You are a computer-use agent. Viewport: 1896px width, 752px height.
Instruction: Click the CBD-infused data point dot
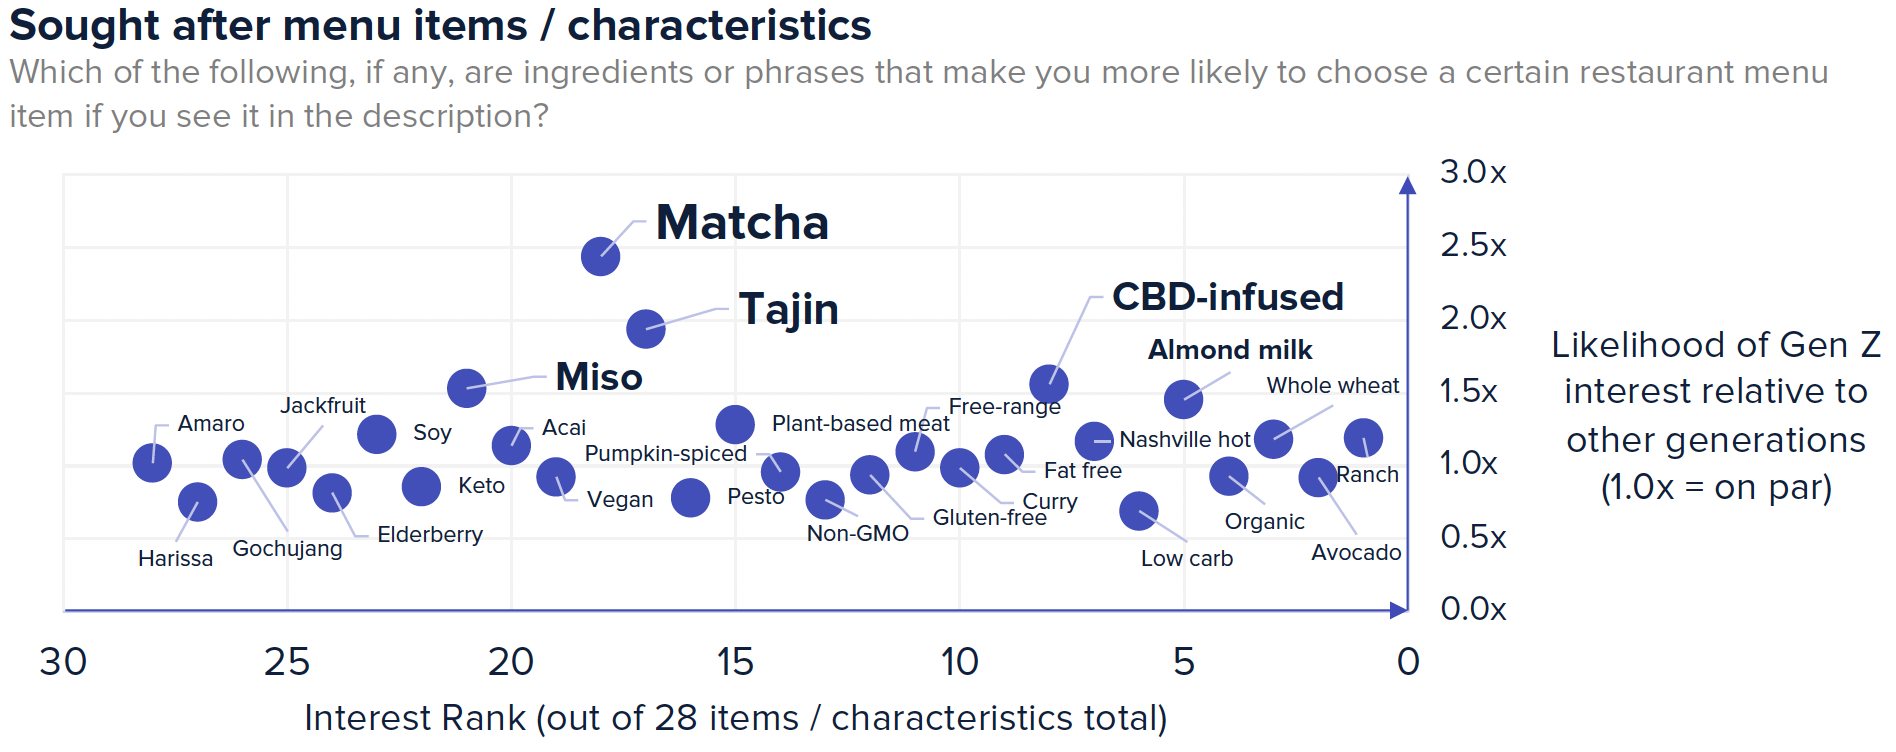coord(1048,383)
